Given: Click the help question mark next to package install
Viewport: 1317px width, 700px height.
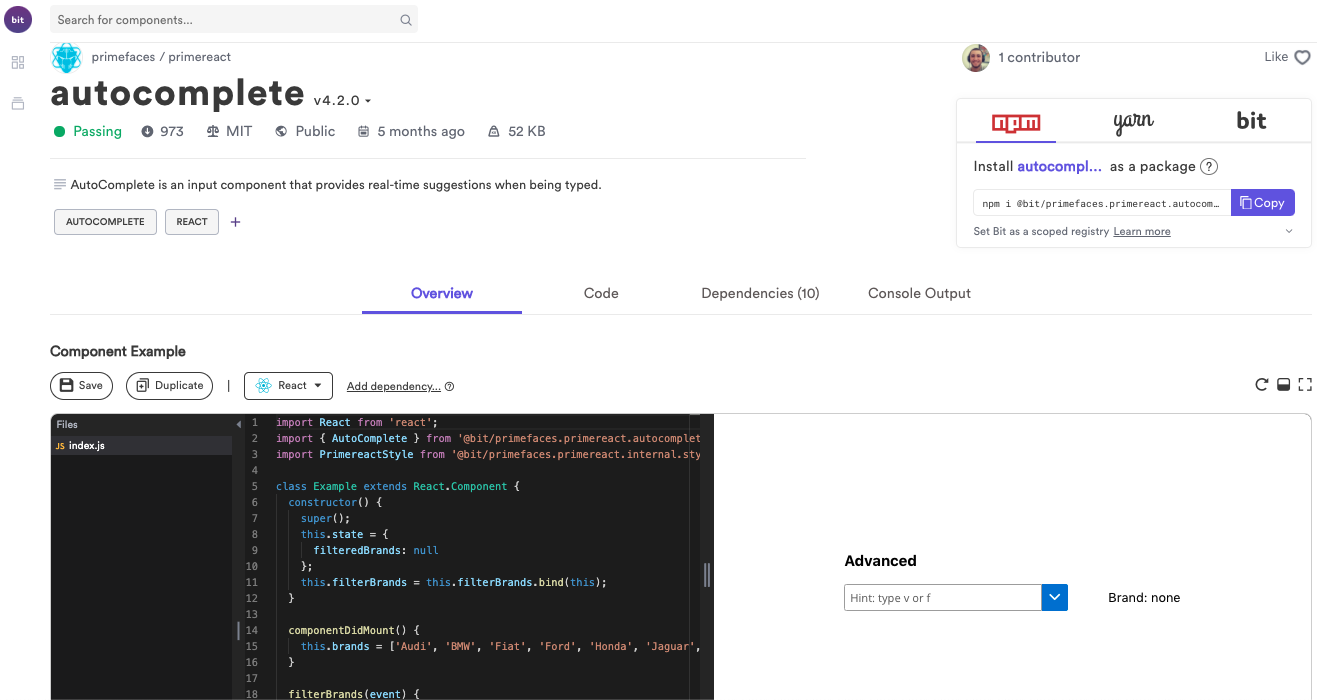Looking at the screenshot, I should pyautogui.click(x=1209, y=166).
